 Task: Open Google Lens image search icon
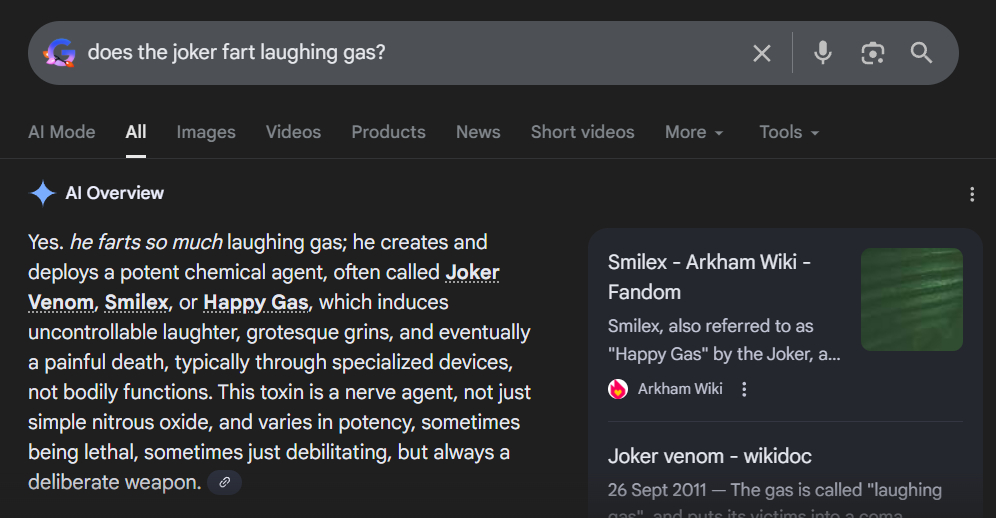coord(873,53)
